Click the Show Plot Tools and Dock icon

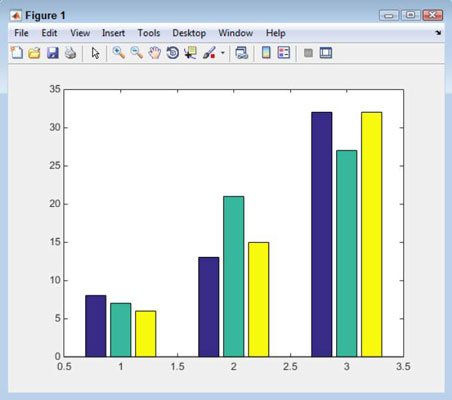(x=326, y=53)
